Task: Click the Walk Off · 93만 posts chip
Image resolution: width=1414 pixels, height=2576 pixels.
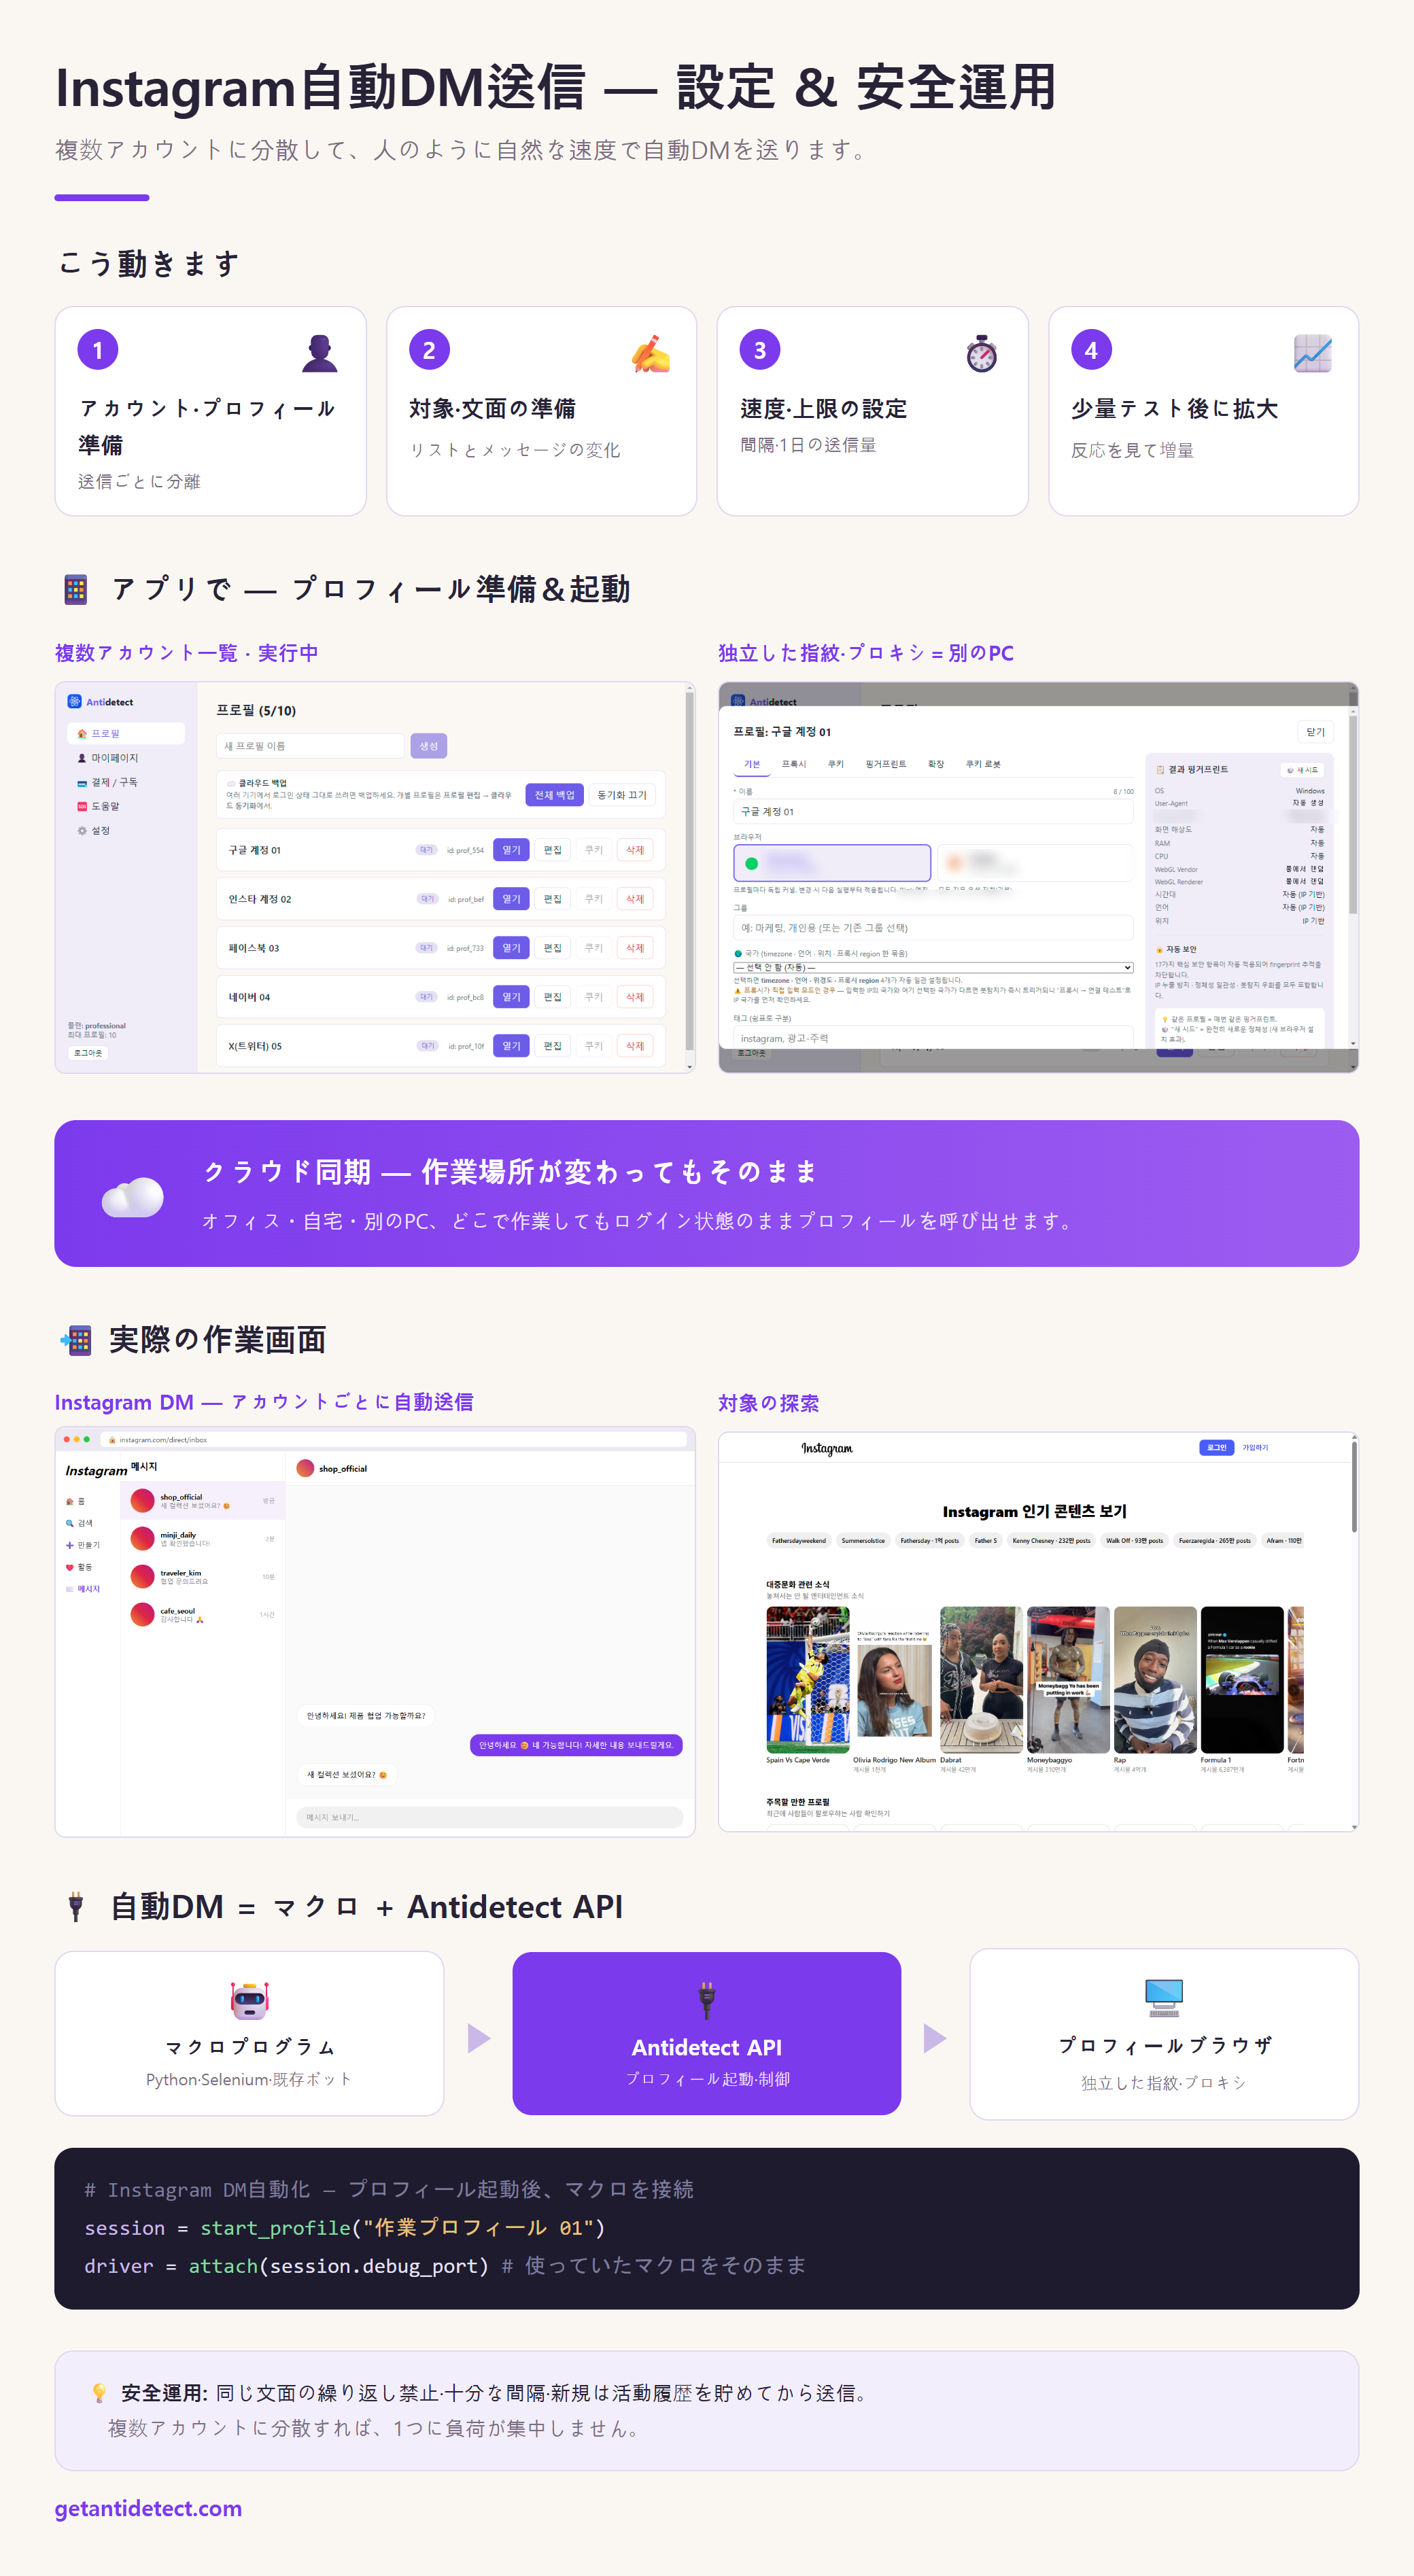Action: click(1134, 1540)
